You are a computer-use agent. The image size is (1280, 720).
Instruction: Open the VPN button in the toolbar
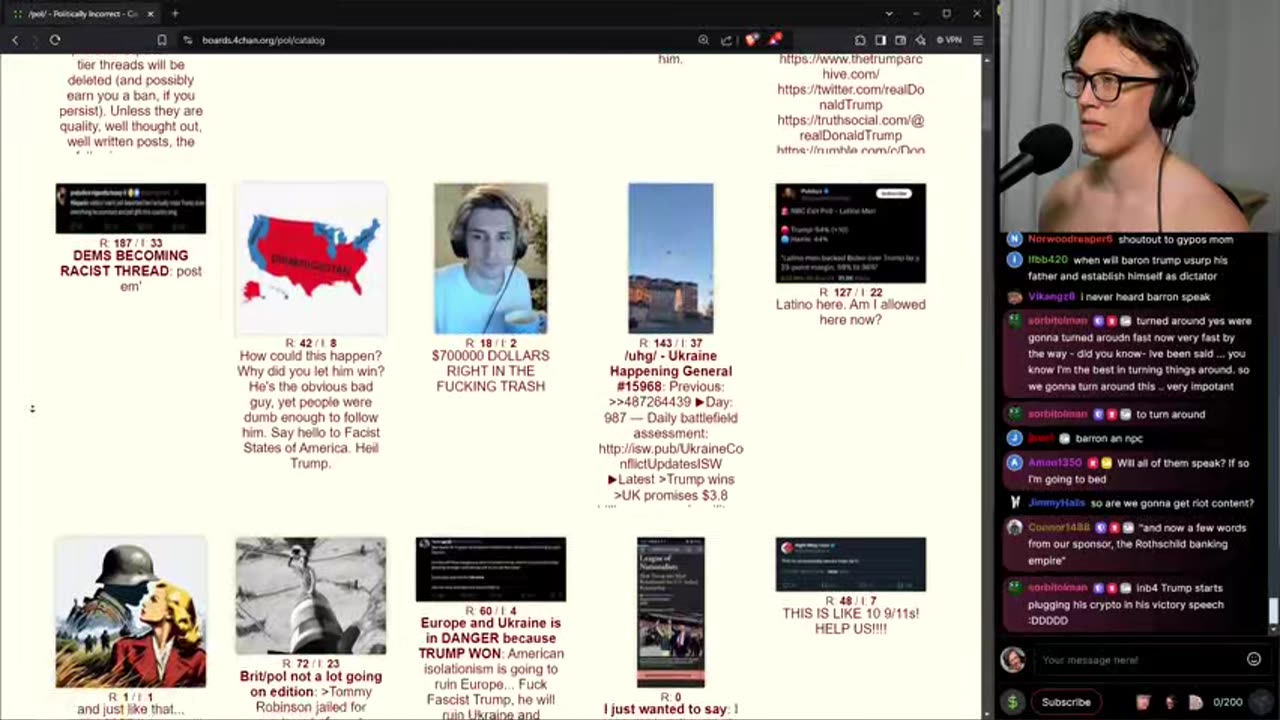[949, 40]
